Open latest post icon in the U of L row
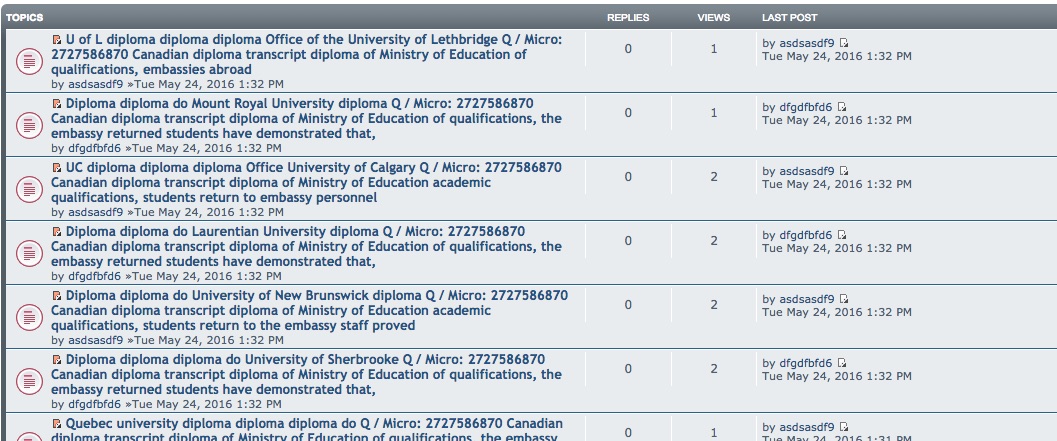Screen dimensions: 1057x441 [845, 43]
